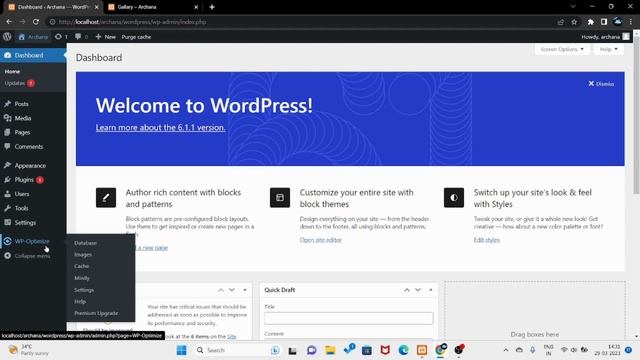This screenshot has width=640, height=360.
Task: Open a new browser tab
Action: tap(212, 7)
